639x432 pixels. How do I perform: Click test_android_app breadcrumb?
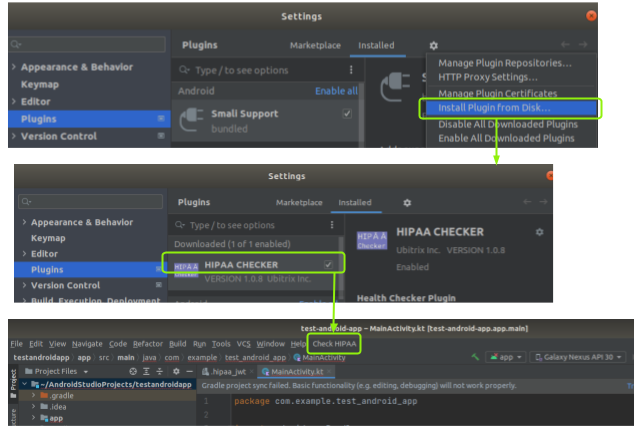pyautogui.click(x=256, y=357)
